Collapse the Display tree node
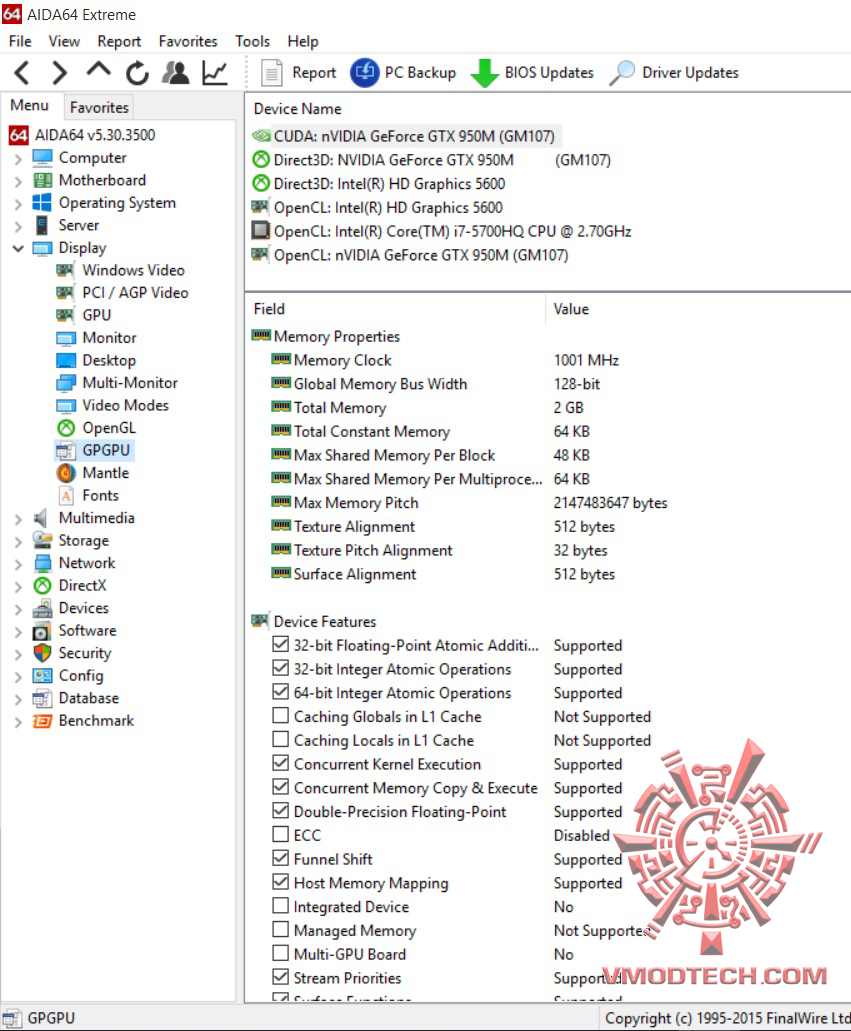The image size is (851, 1031). coord(18,249)
